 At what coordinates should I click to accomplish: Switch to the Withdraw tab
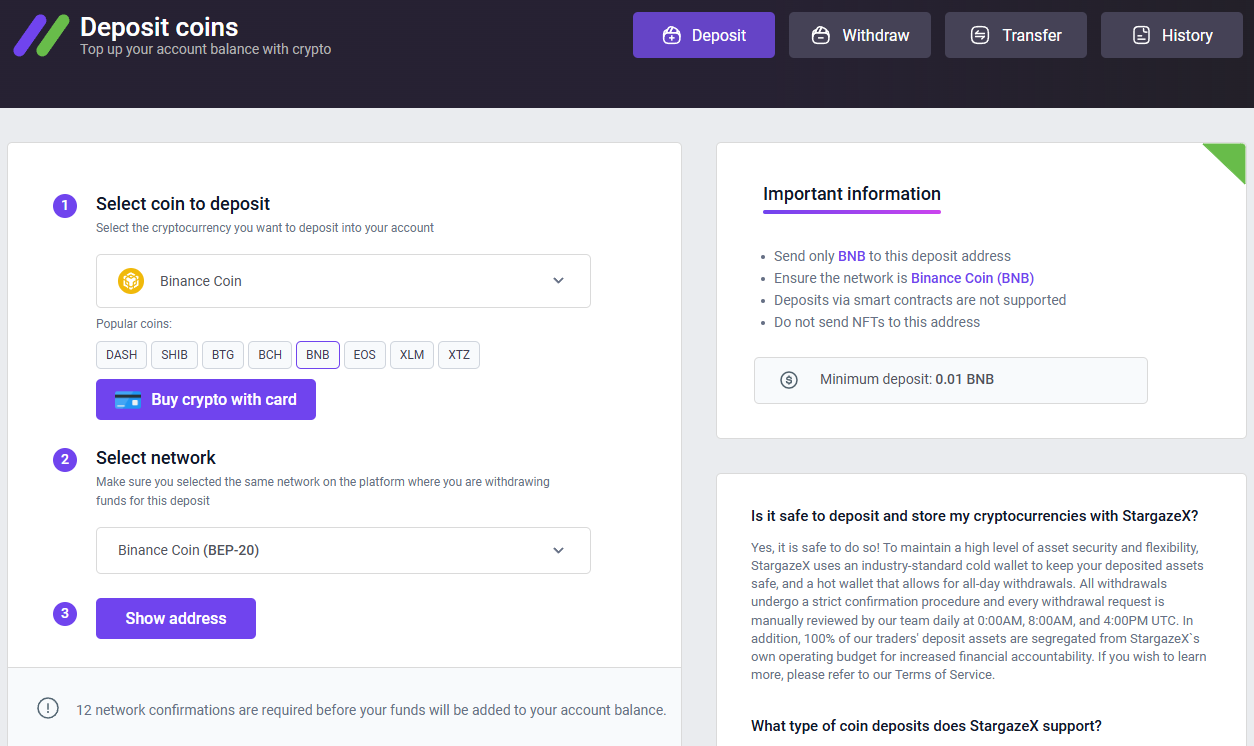click(860, 35)
